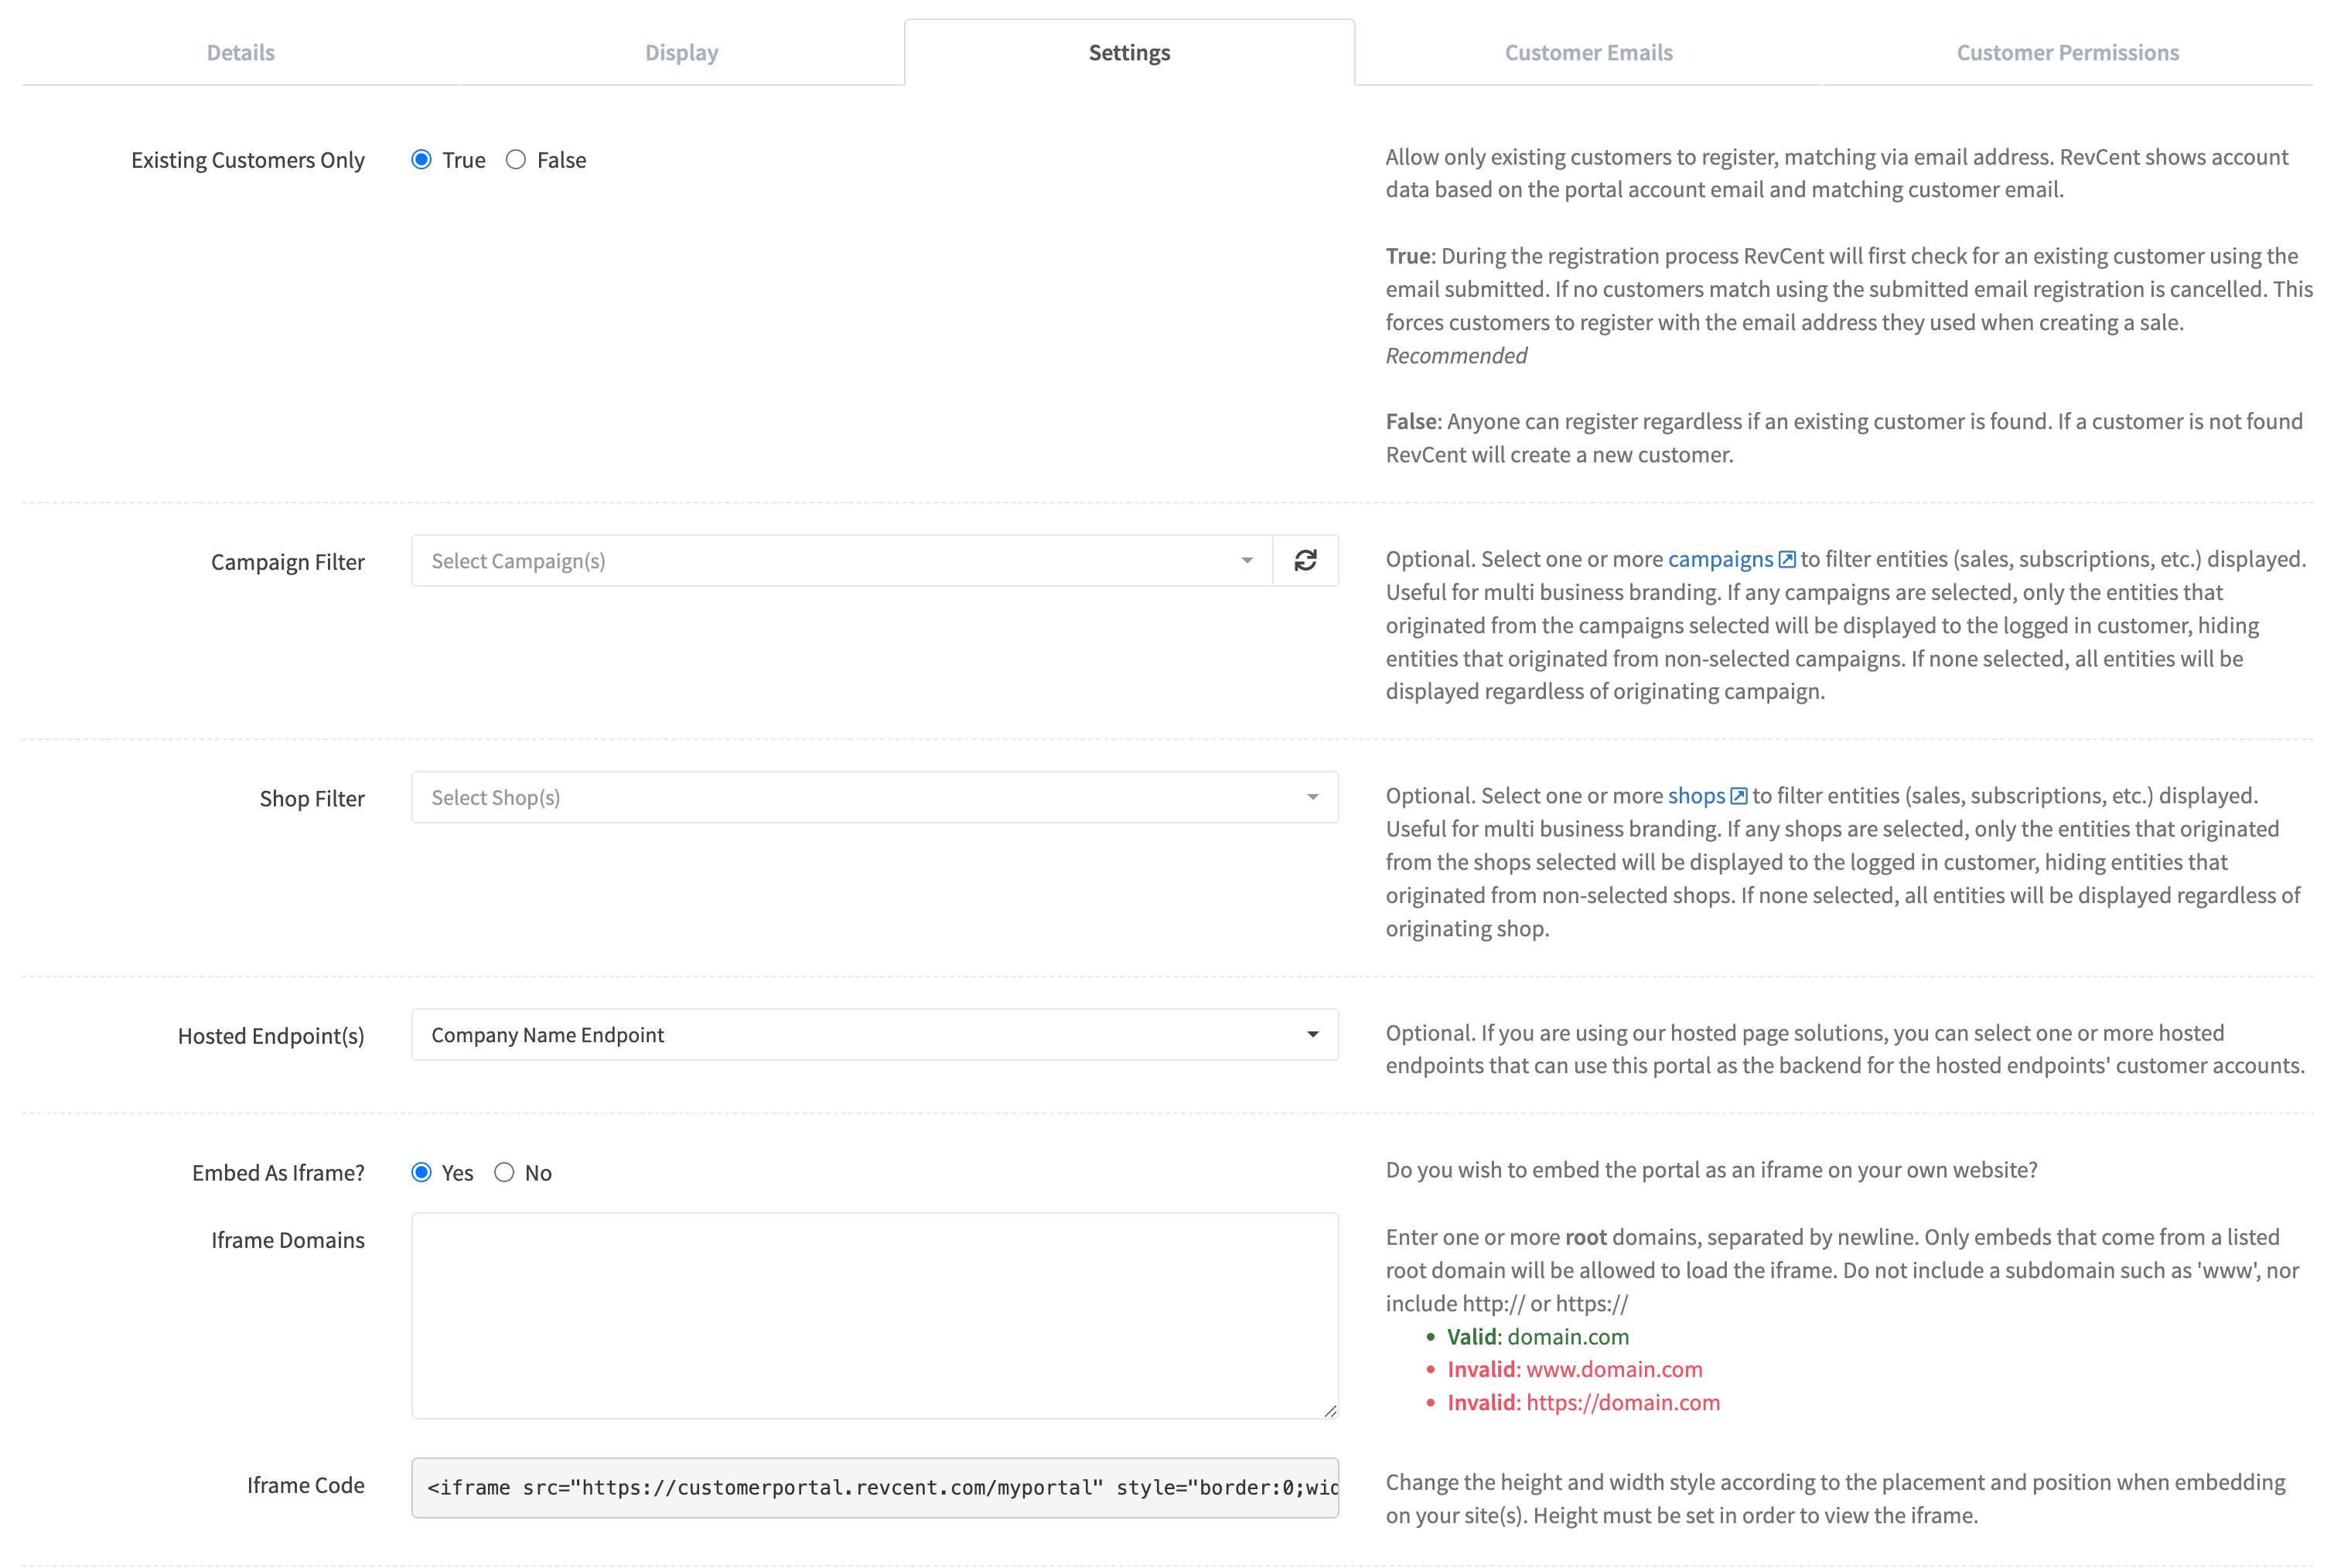
Task: Set Existing Customers Only to False
Action: [516, 160]
